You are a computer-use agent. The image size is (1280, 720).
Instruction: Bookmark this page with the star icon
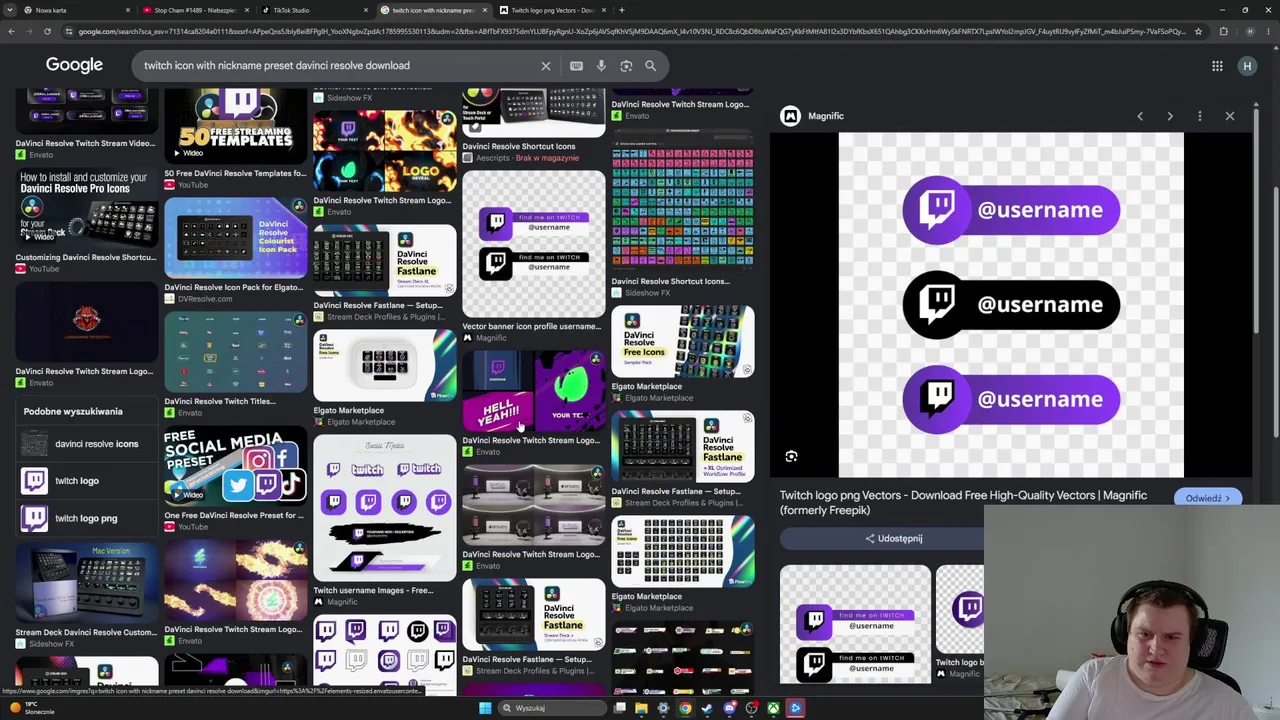point(1198,31)
